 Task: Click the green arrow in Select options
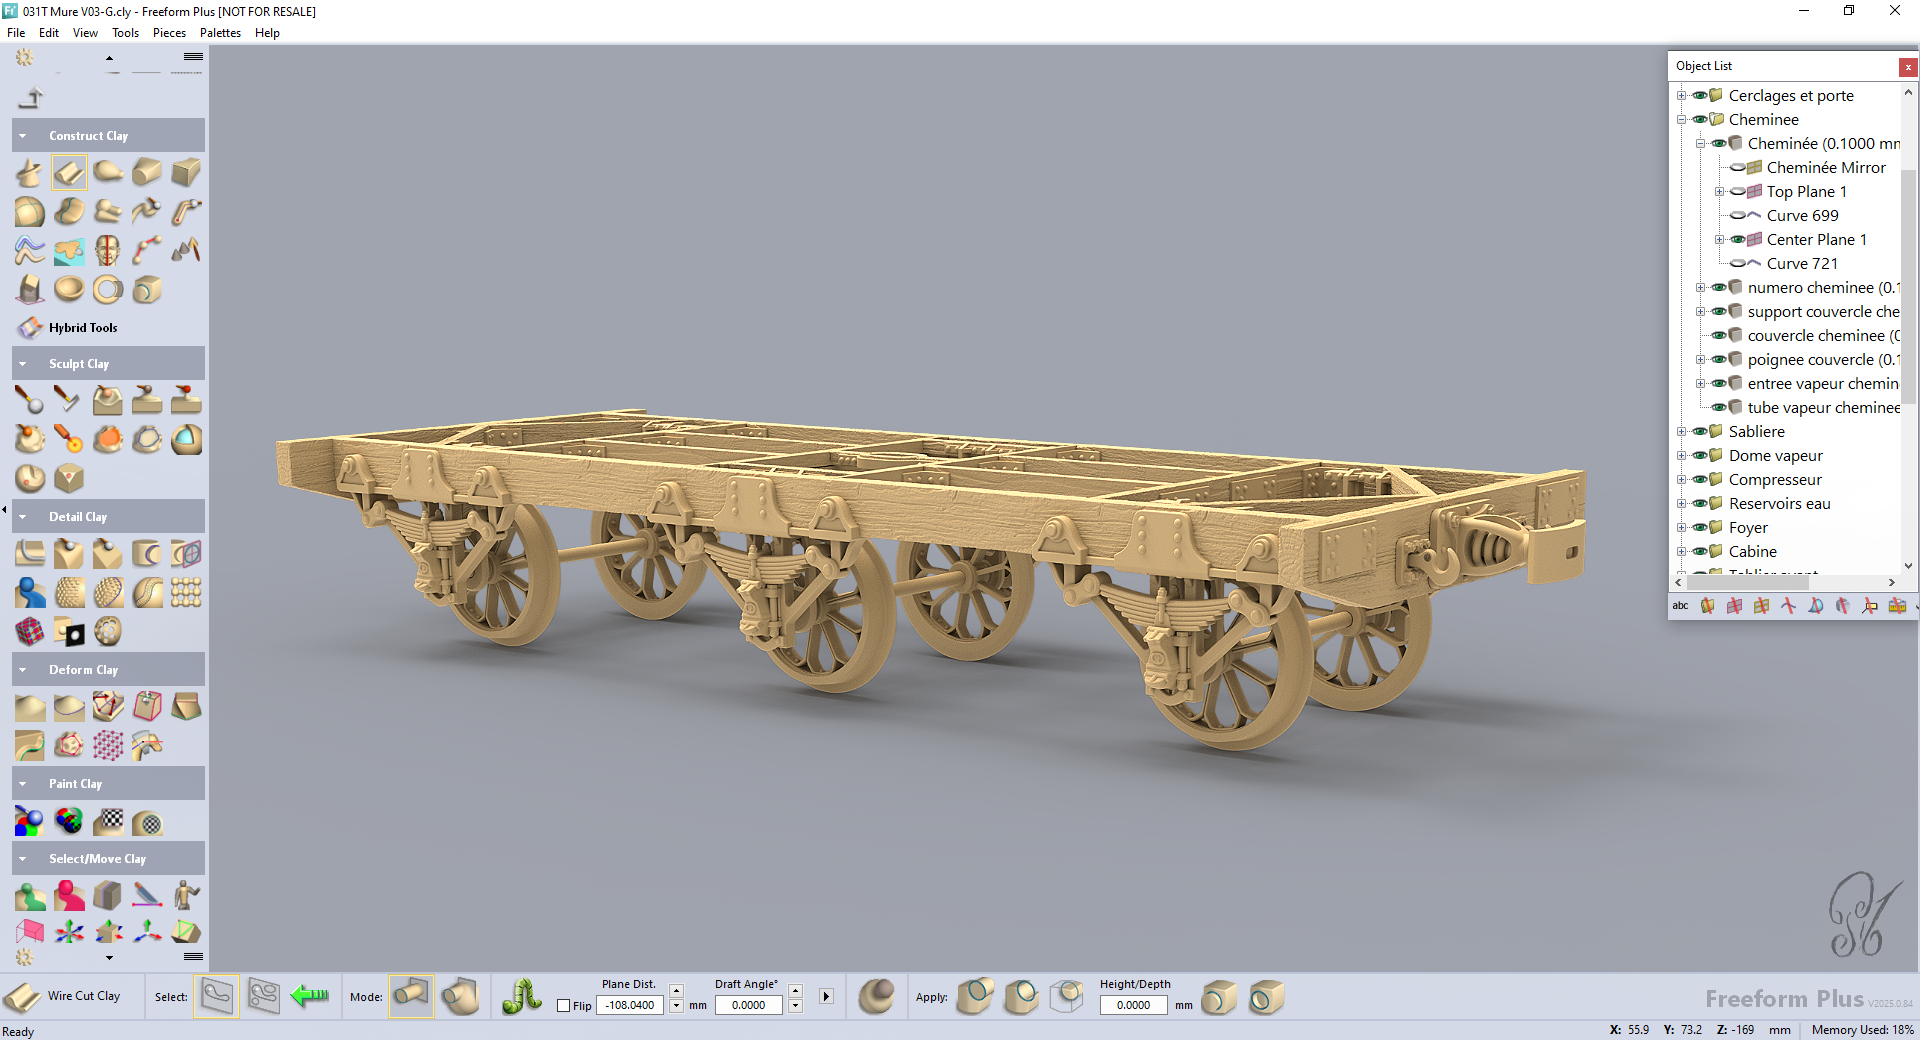(310, 996)
